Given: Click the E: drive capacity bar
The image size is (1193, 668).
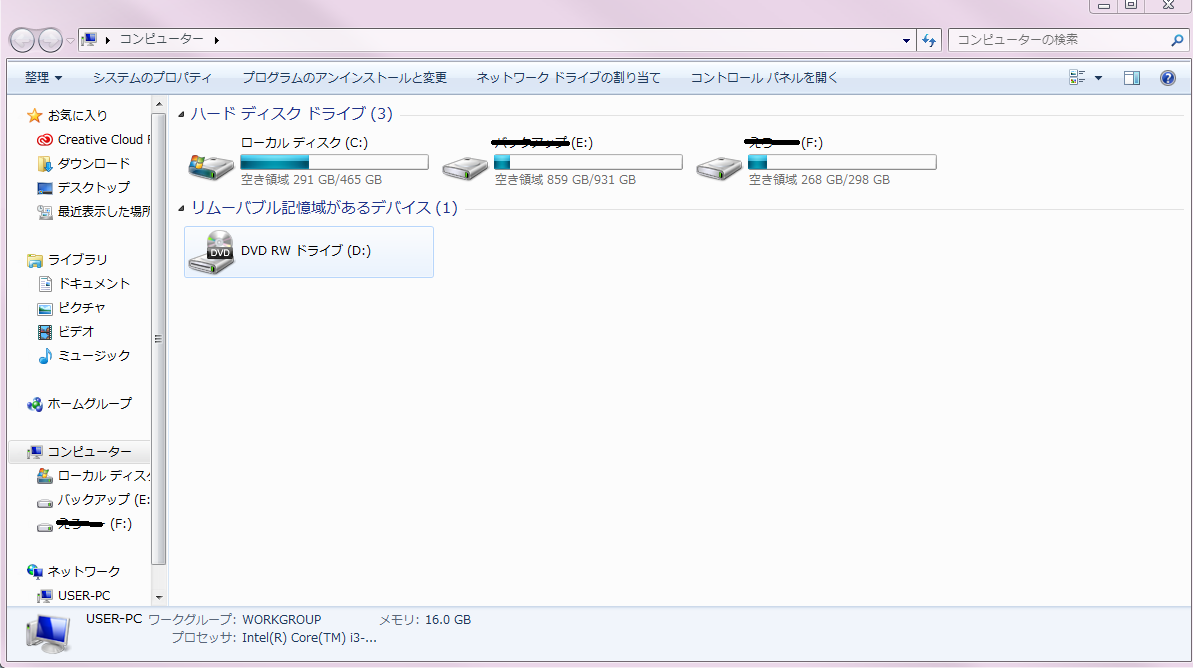Looking at the screenshot, I should coord(588,162).
